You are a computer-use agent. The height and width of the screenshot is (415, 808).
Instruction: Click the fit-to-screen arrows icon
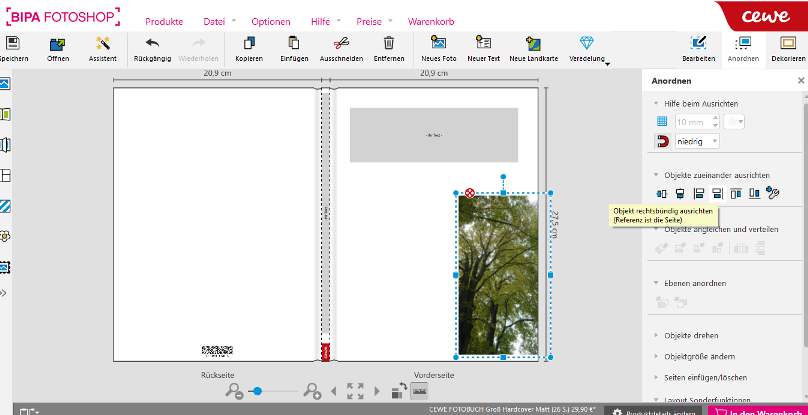355,391
